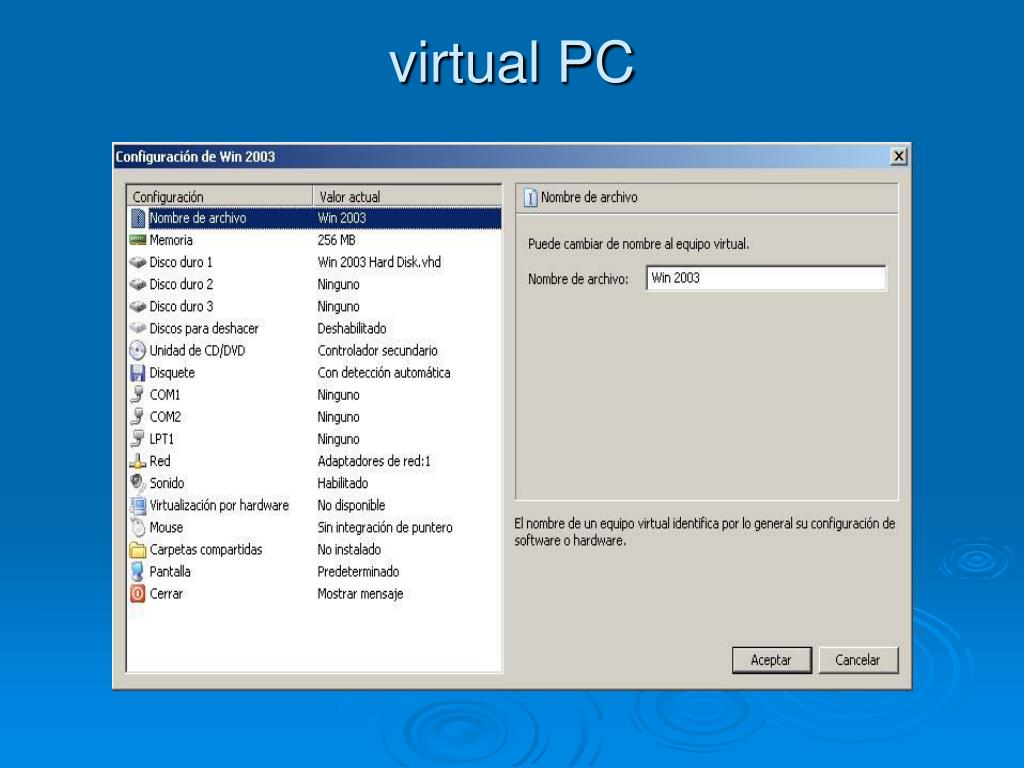Click the Sin integración de puntero value

coord(385,527)
